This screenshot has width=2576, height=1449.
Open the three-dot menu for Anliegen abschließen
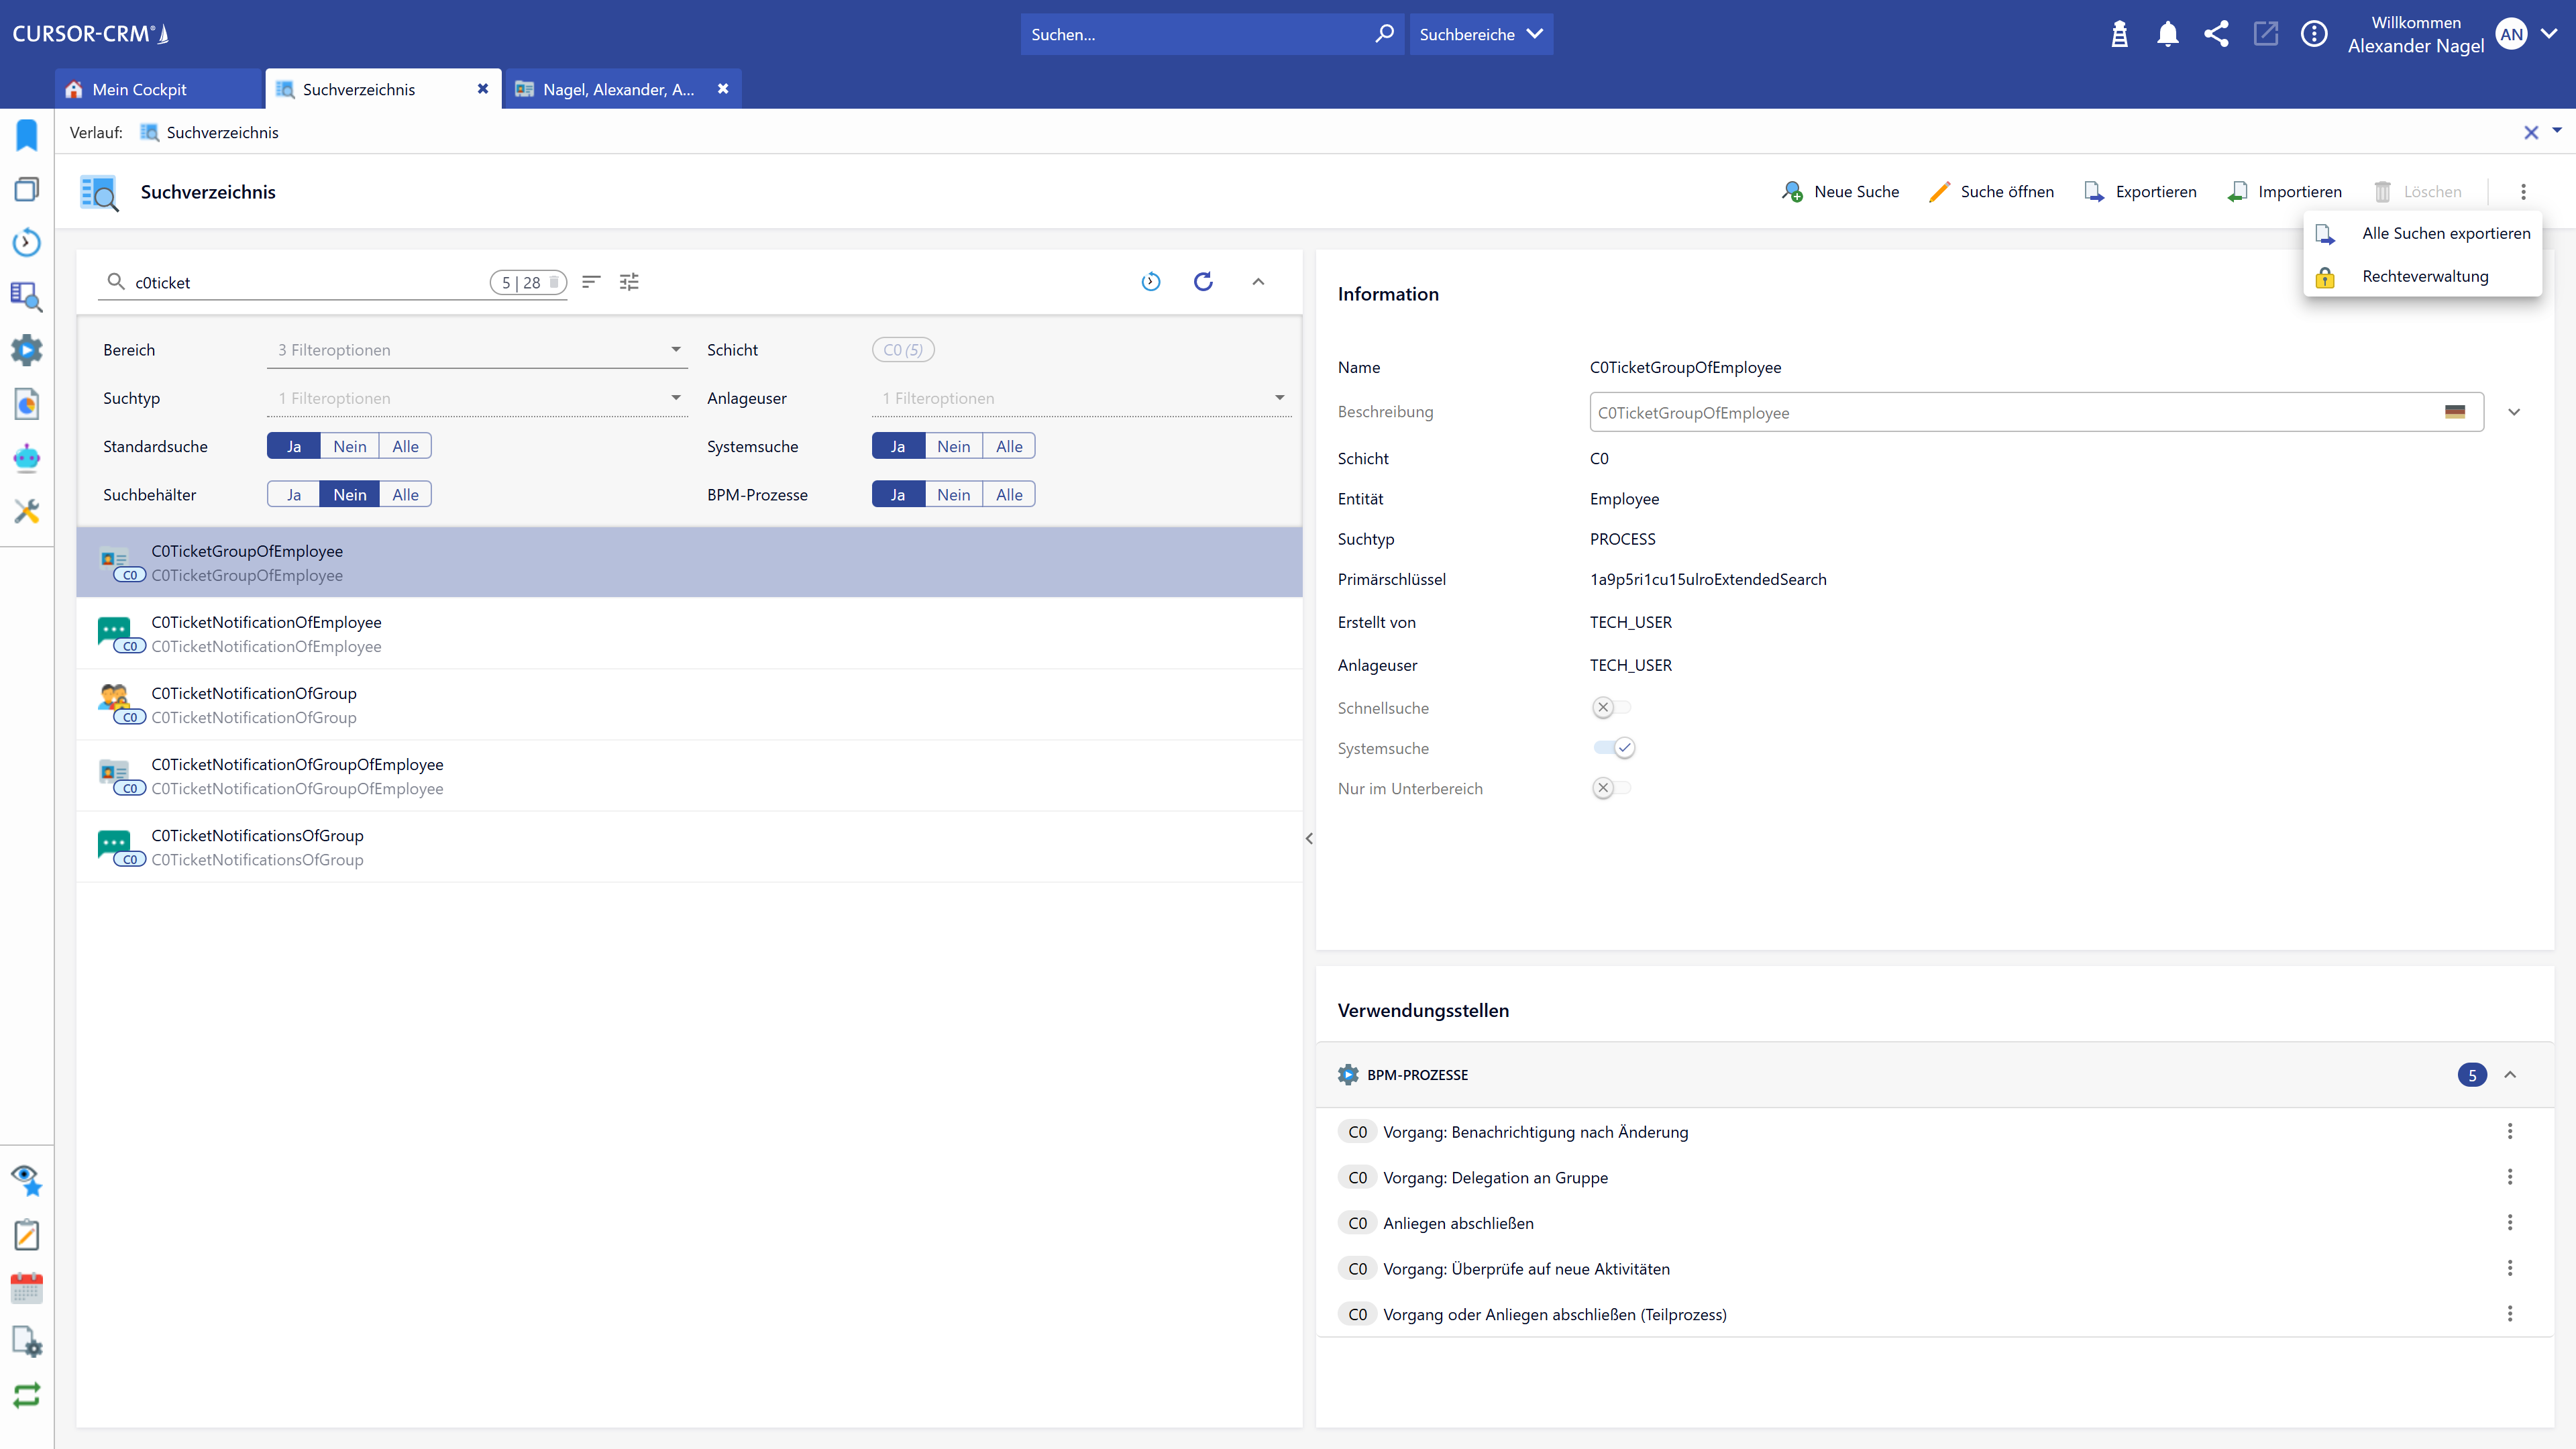[x=2509, y=1222]
